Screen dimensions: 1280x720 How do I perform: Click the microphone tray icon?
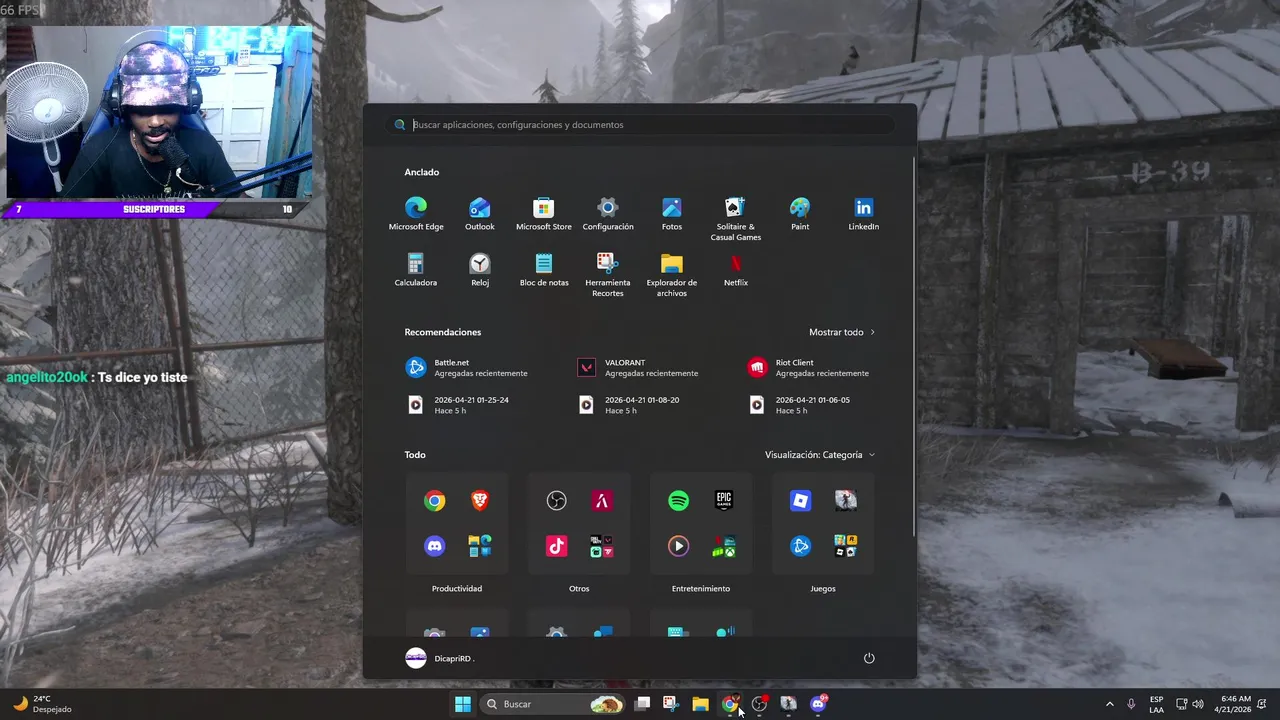tap(1131, 704)
